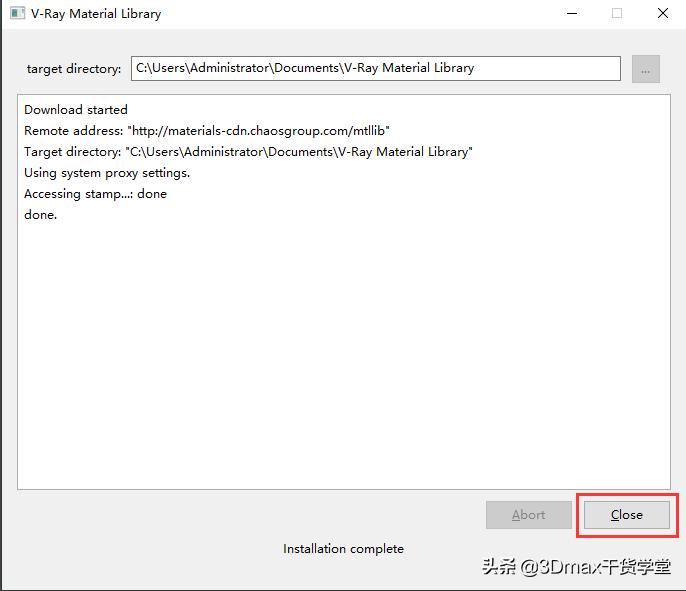Click the "Installation complete" status text
Image resolution: width=686 pixels, height=591 pixels.
343,549
